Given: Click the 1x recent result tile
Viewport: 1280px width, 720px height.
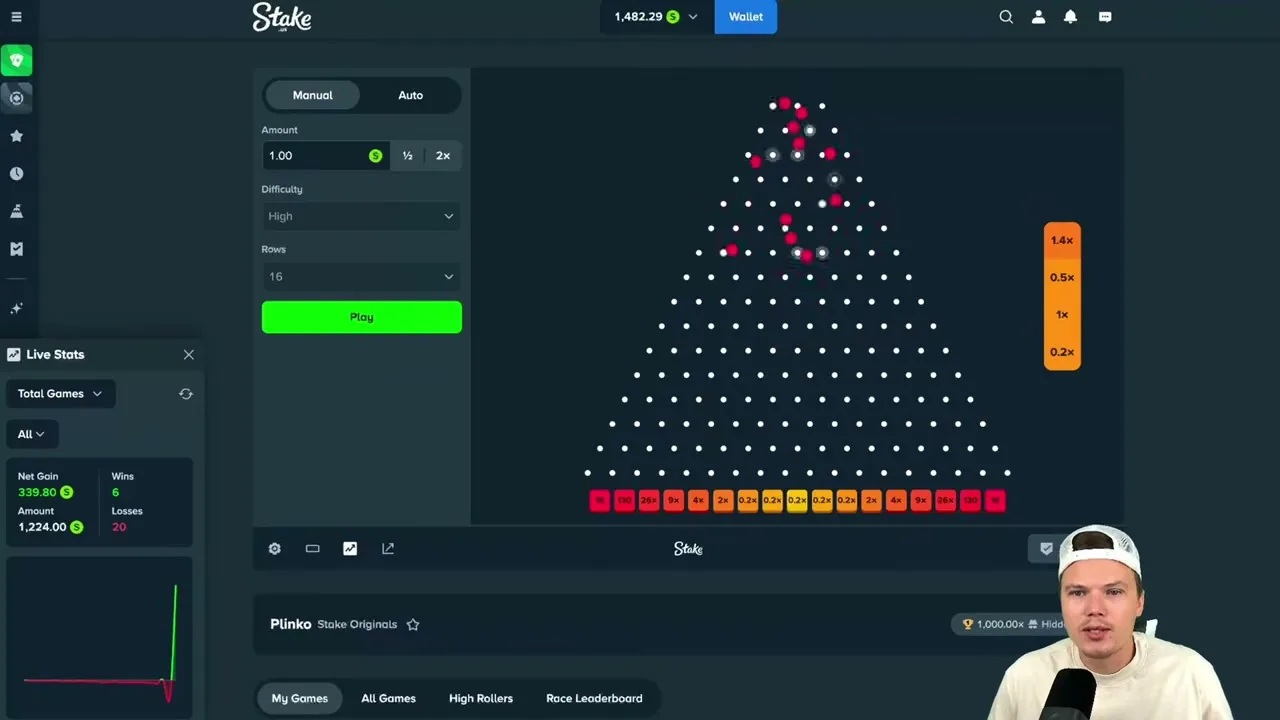Looking at the screenshot, I should pyautogui.click(x=1062, y=315).
